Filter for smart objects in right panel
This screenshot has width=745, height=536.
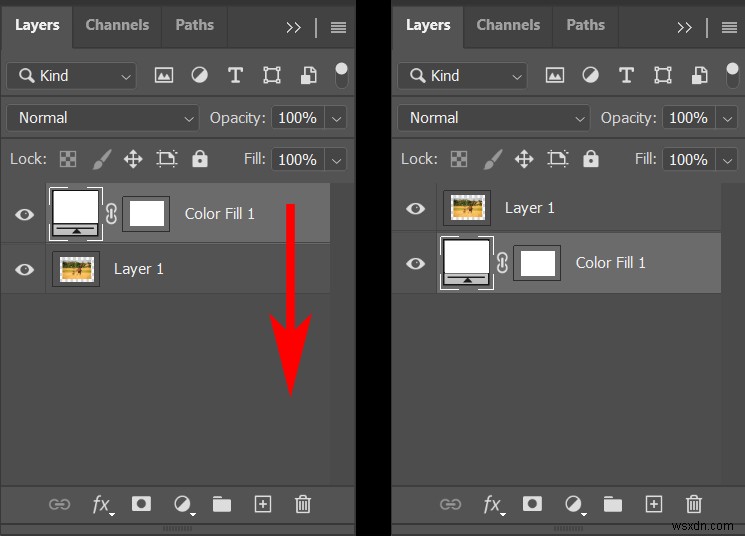click(700, 75)
